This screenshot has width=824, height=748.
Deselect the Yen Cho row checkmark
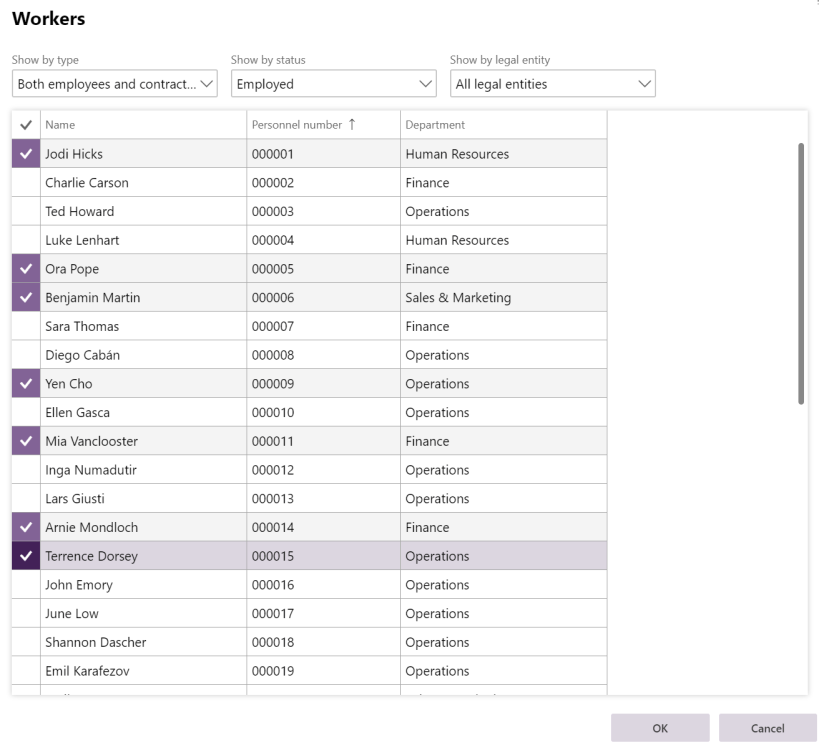point(25,384)
